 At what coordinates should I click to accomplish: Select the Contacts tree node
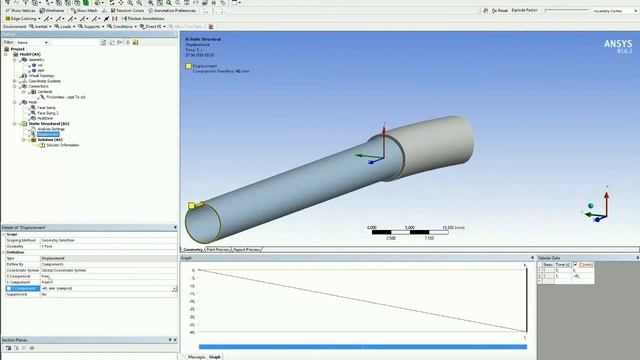pos(44,92)
